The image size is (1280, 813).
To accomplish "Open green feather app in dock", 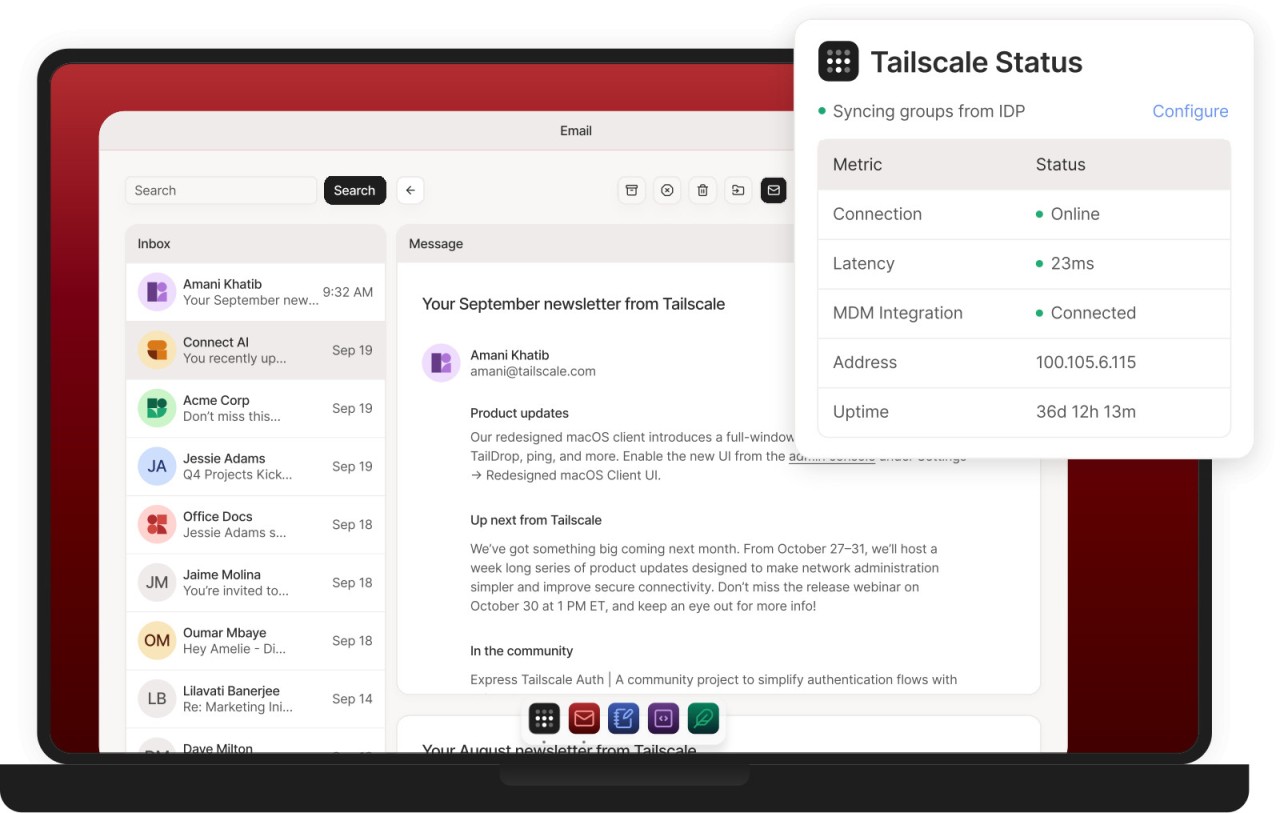I will pos(703,718).
